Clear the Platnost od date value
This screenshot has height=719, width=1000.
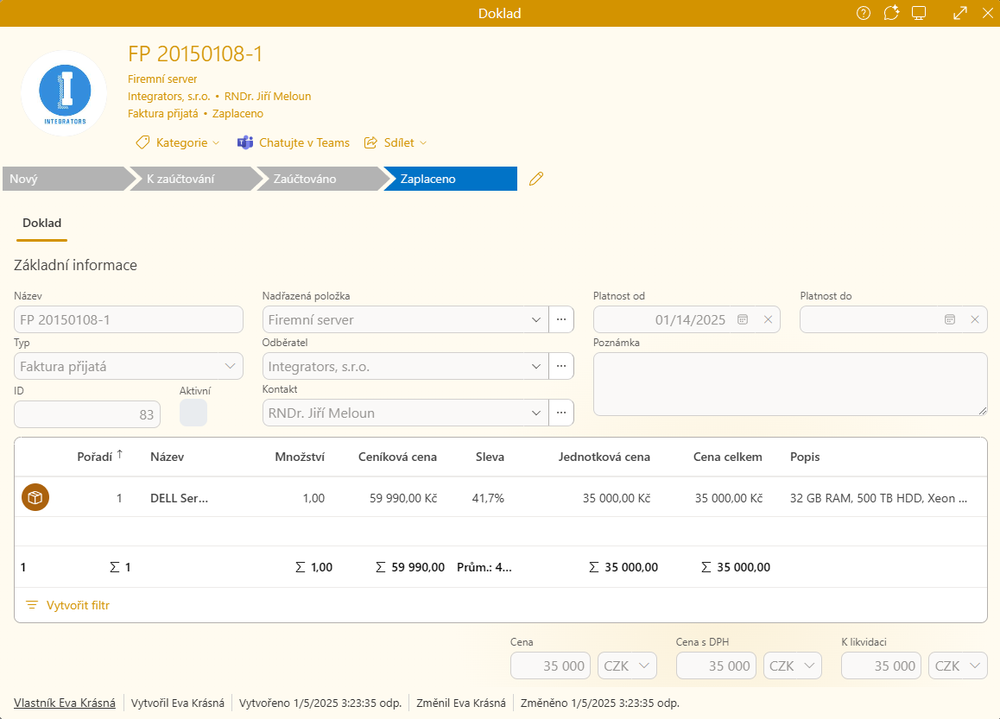pos(768,320)
